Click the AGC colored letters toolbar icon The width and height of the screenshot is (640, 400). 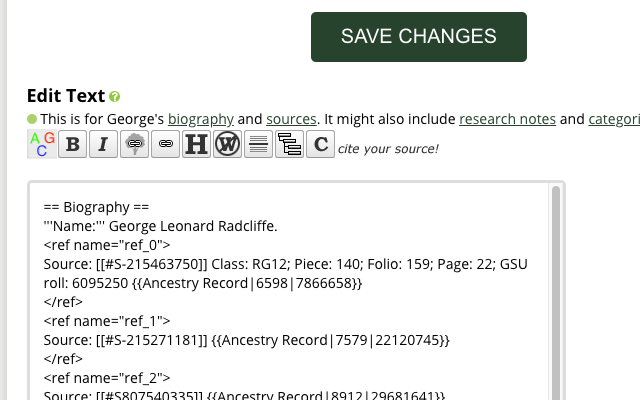pos(42,144)
